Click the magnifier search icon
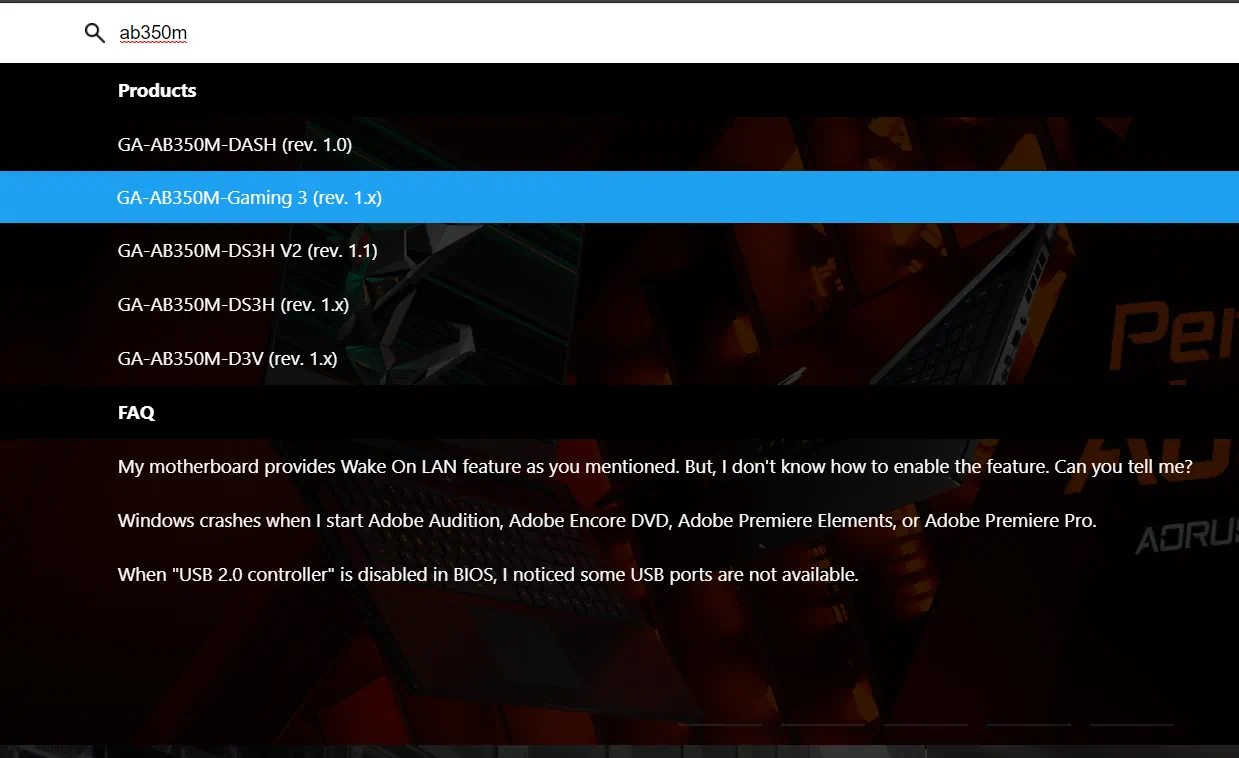 (95, 33)
